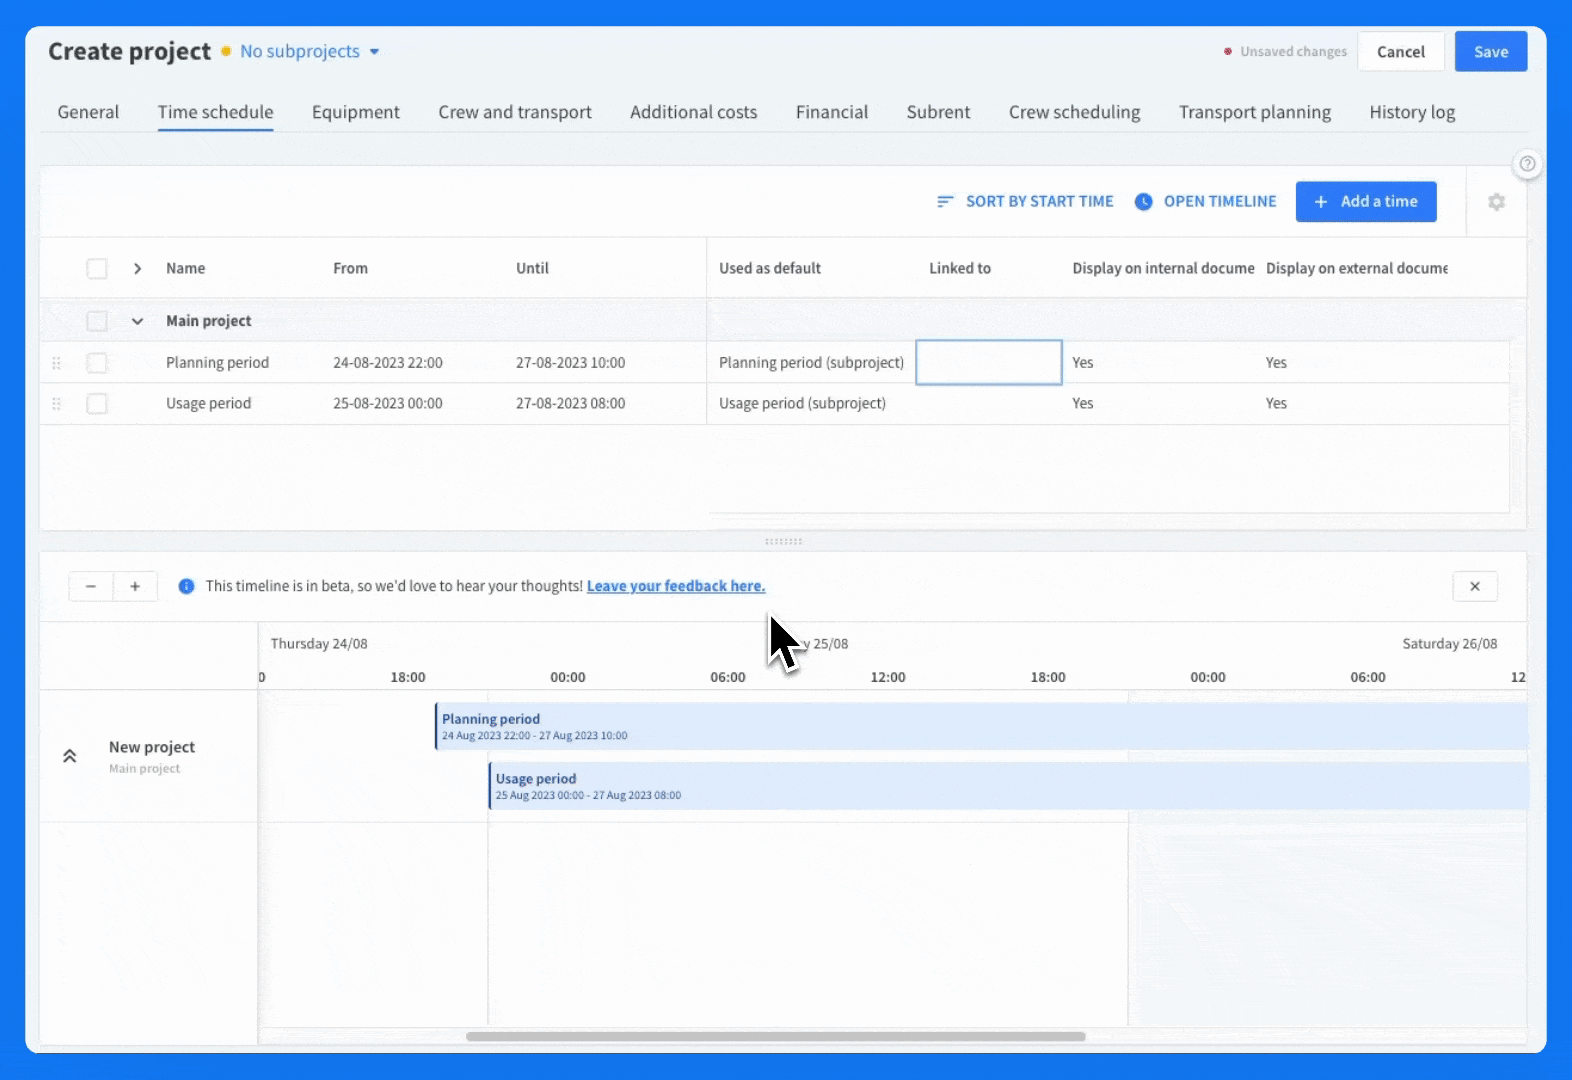Click the panel splitter handle above timeline
1572x1080 pixels.
783,541
